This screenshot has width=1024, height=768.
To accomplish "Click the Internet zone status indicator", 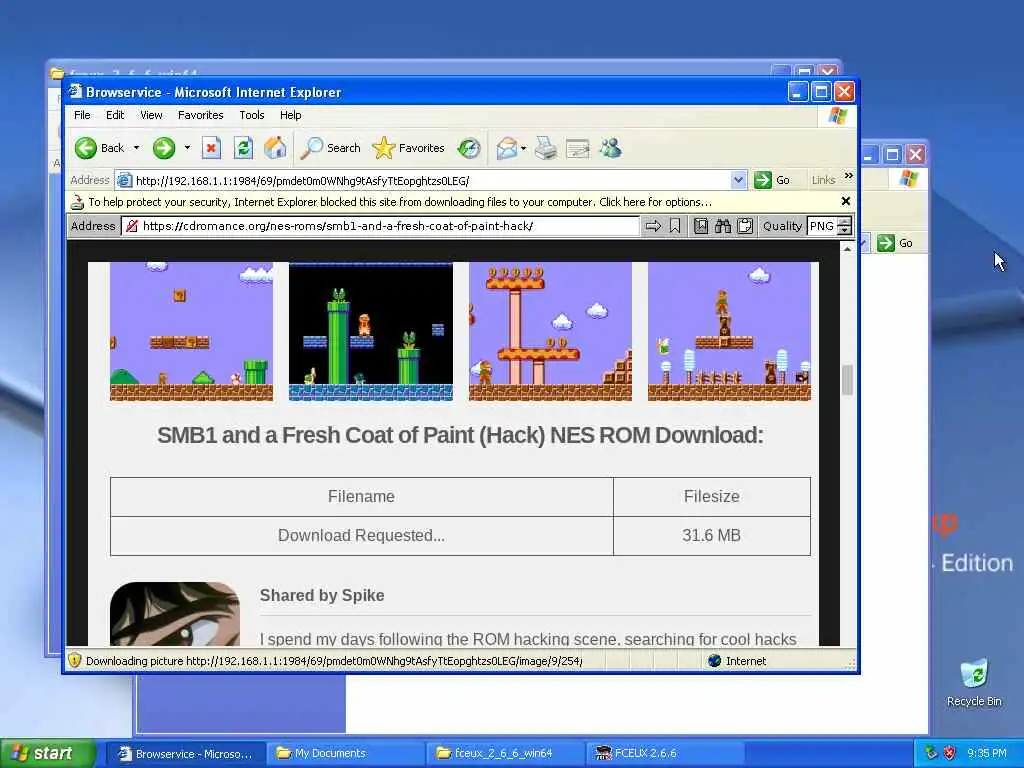I will pos(737,661).
